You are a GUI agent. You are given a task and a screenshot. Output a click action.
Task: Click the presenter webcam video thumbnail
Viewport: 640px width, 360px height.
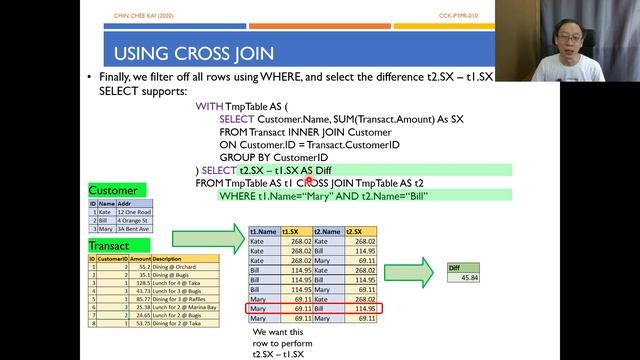pyautogui.click(x=567, y=40)
